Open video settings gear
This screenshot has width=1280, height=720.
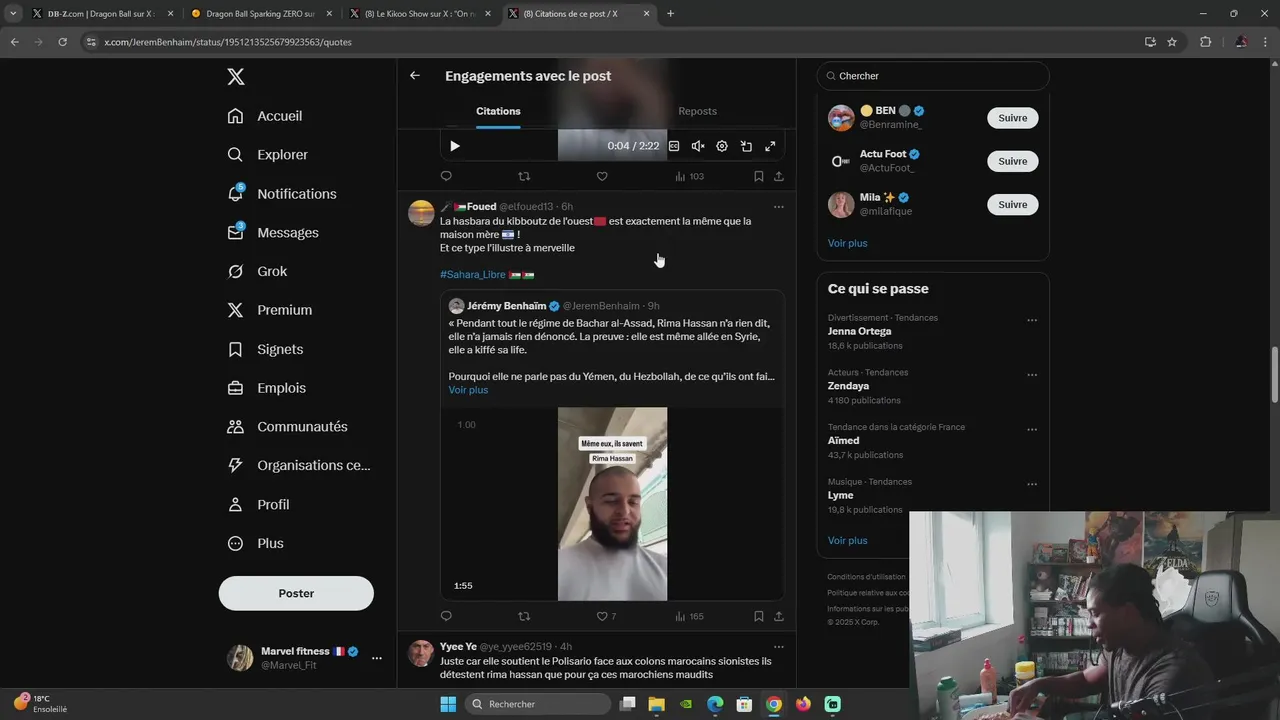[x=722, y=146]
